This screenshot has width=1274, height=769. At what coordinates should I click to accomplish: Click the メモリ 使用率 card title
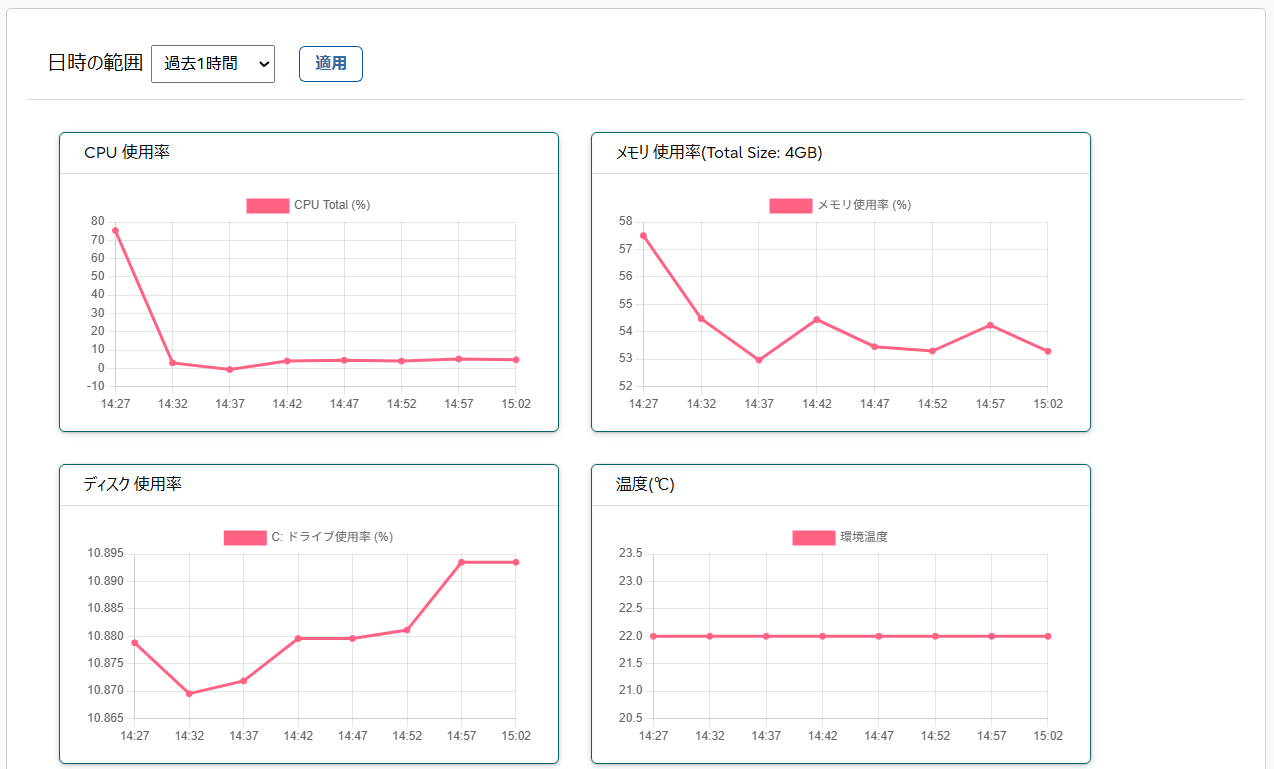pos(719,153)
